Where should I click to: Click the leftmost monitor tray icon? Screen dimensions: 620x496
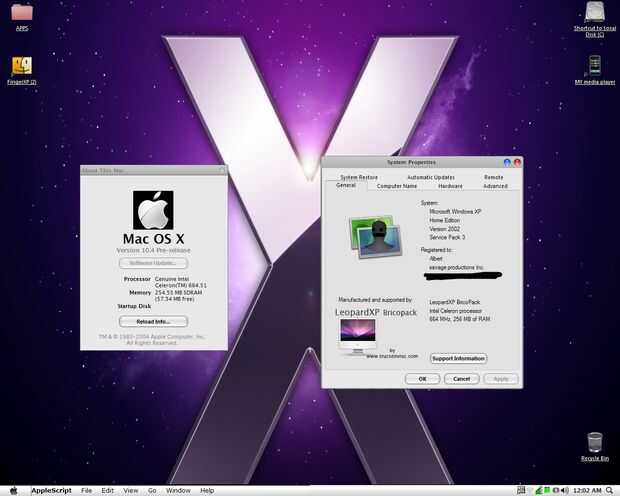click(x=521, y=490)
